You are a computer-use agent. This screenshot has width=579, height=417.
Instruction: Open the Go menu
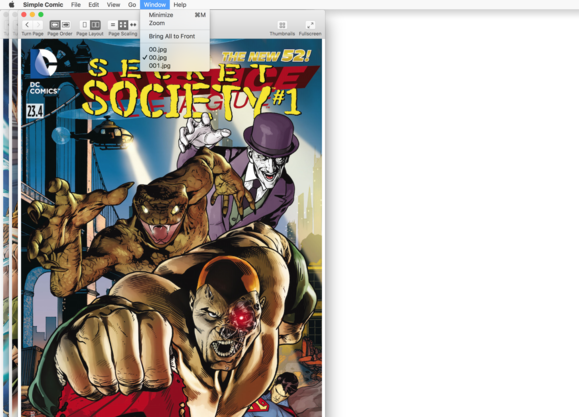click(132, 4)
